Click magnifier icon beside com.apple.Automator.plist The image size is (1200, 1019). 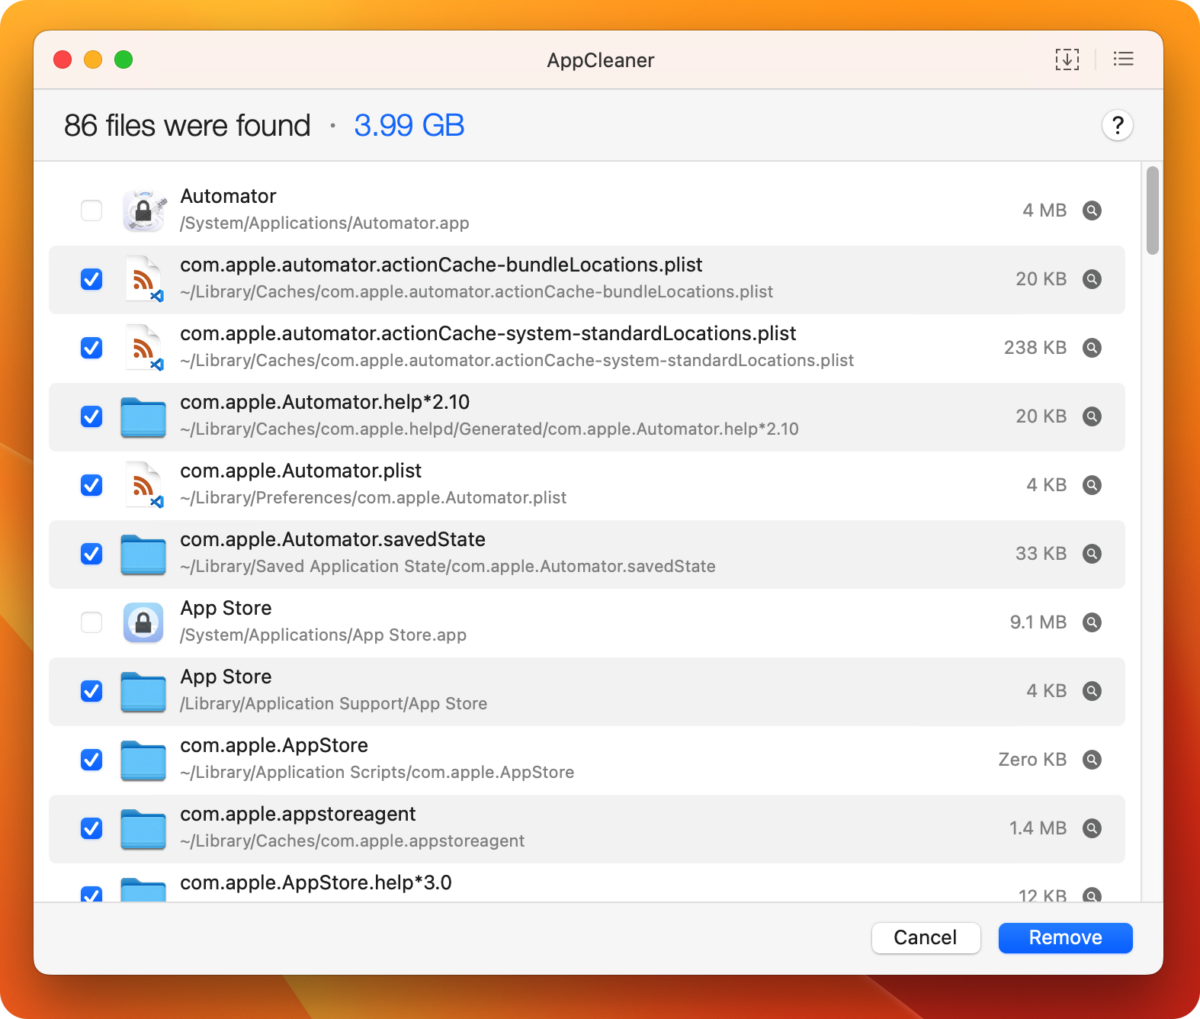pyautogui.click(x=1092, y=485)
